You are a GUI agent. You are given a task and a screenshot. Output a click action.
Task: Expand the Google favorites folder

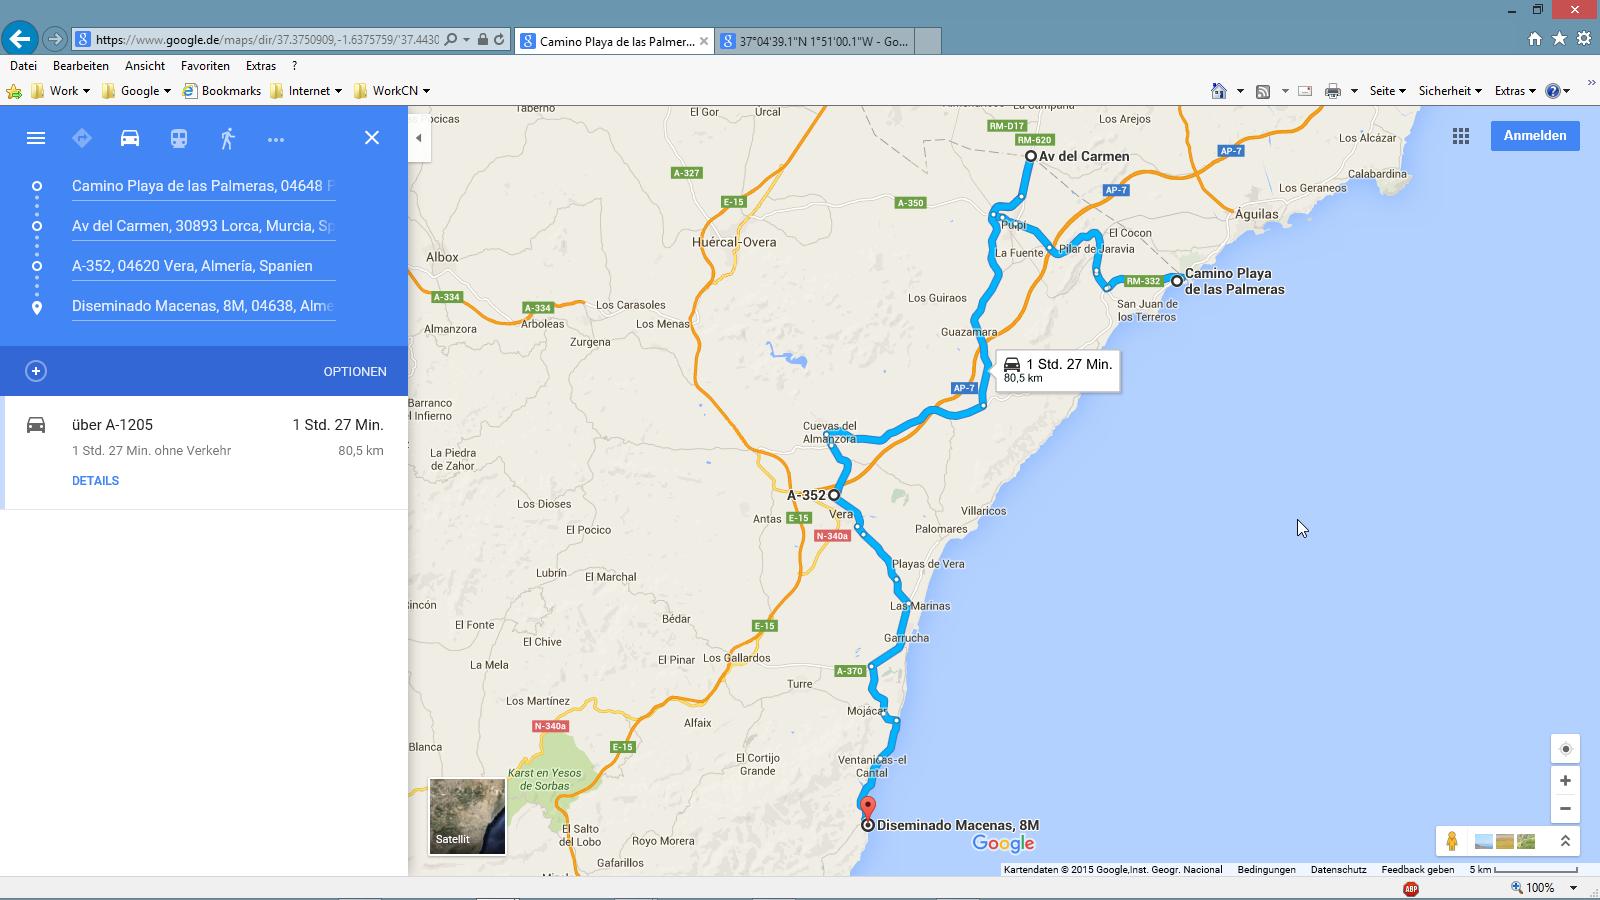pyautogui.click(x=136, y=91)
